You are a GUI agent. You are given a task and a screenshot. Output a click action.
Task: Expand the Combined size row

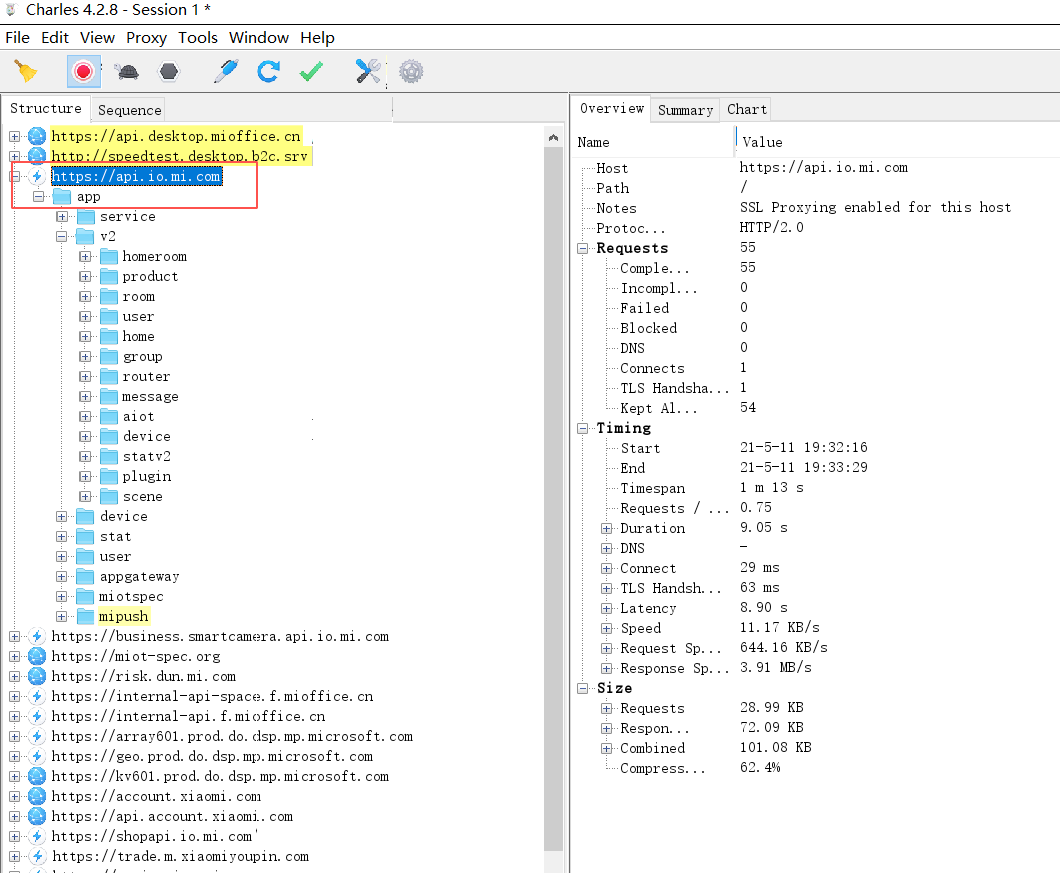(606, 749)
